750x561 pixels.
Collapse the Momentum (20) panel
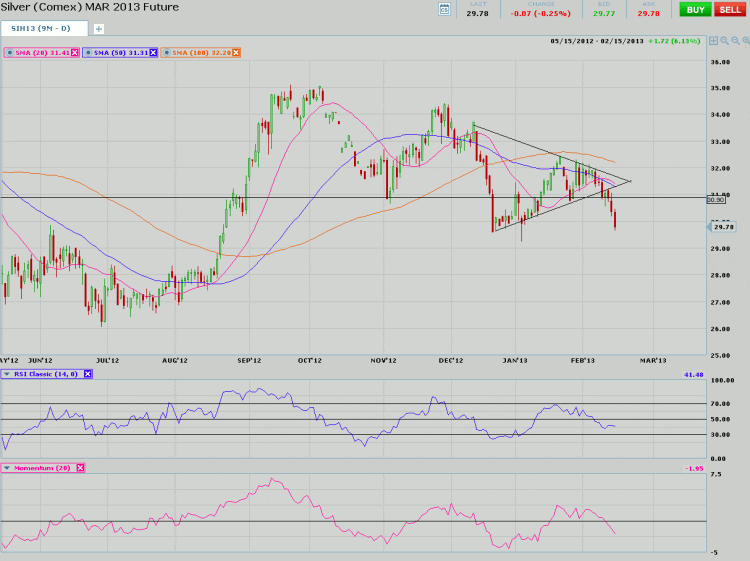pyautogui.click(x=8, y=467)
